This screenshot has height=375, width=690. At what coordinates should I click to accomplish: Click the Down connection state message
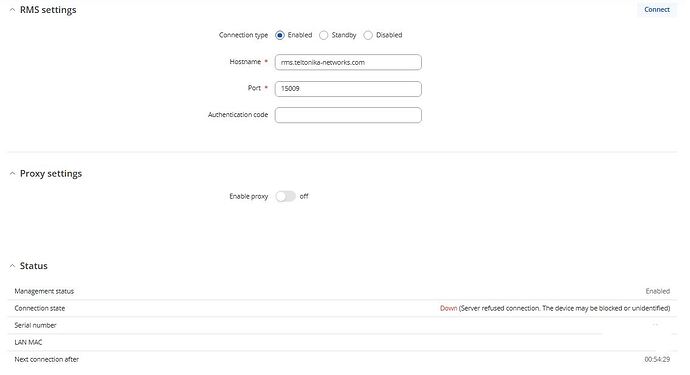coord(555,308)
